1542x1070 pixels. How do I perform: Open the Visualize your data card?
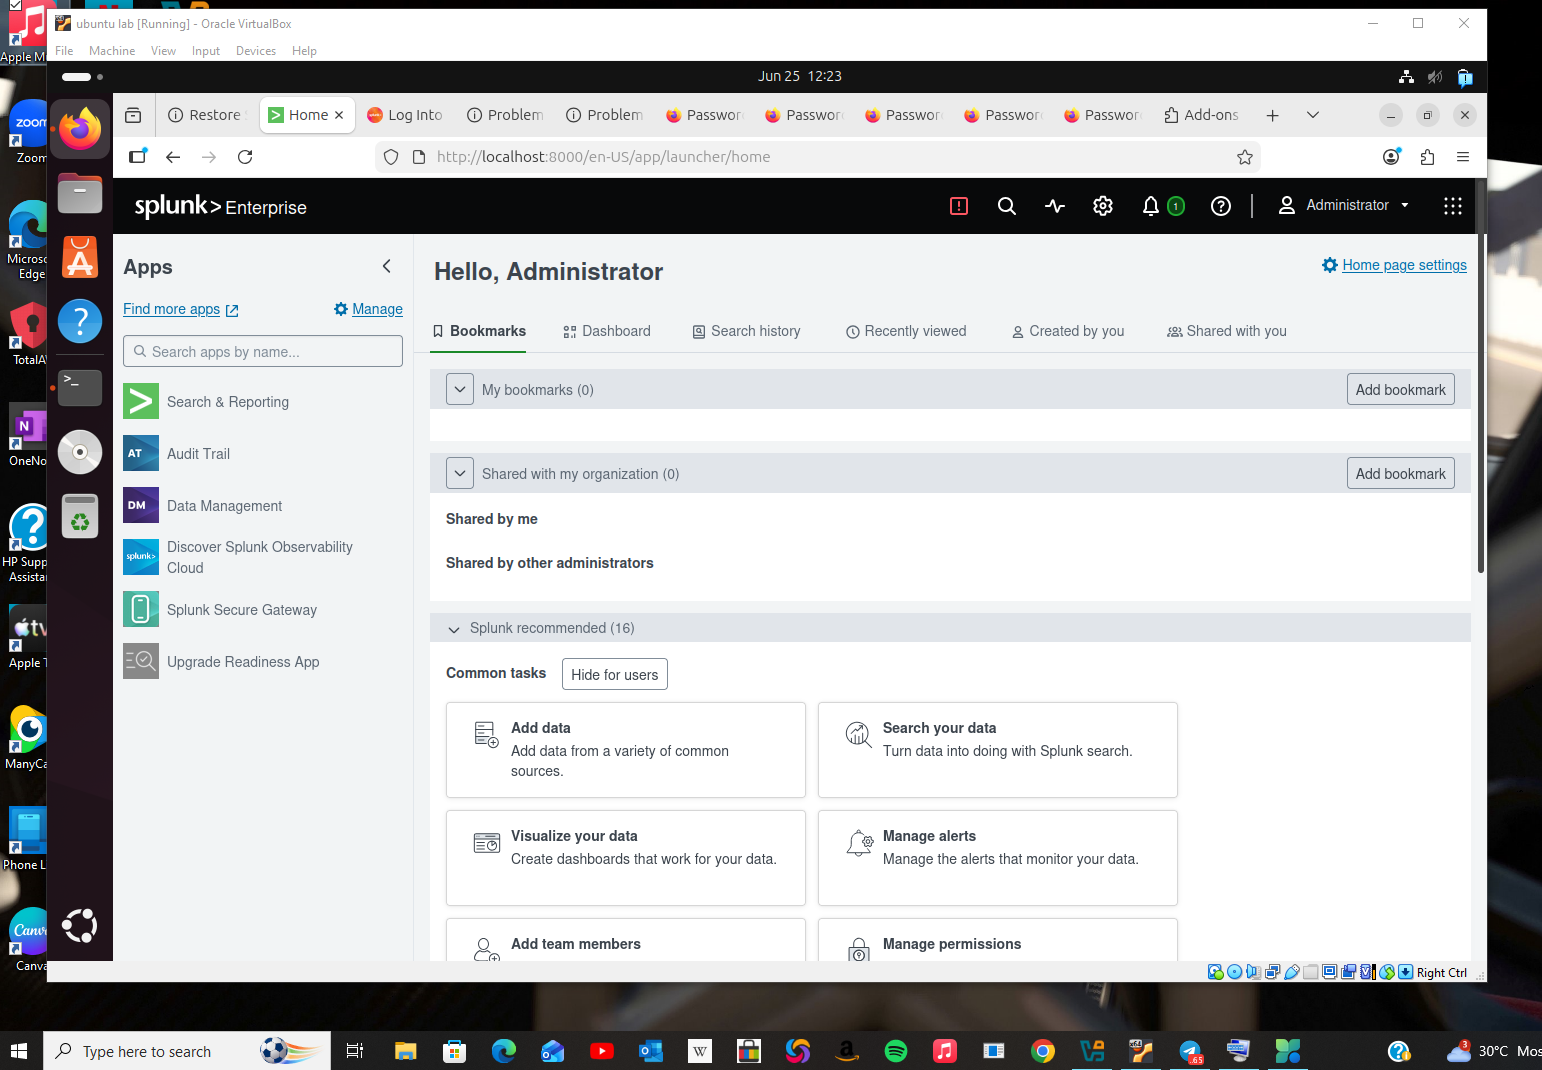click(625, 857)
